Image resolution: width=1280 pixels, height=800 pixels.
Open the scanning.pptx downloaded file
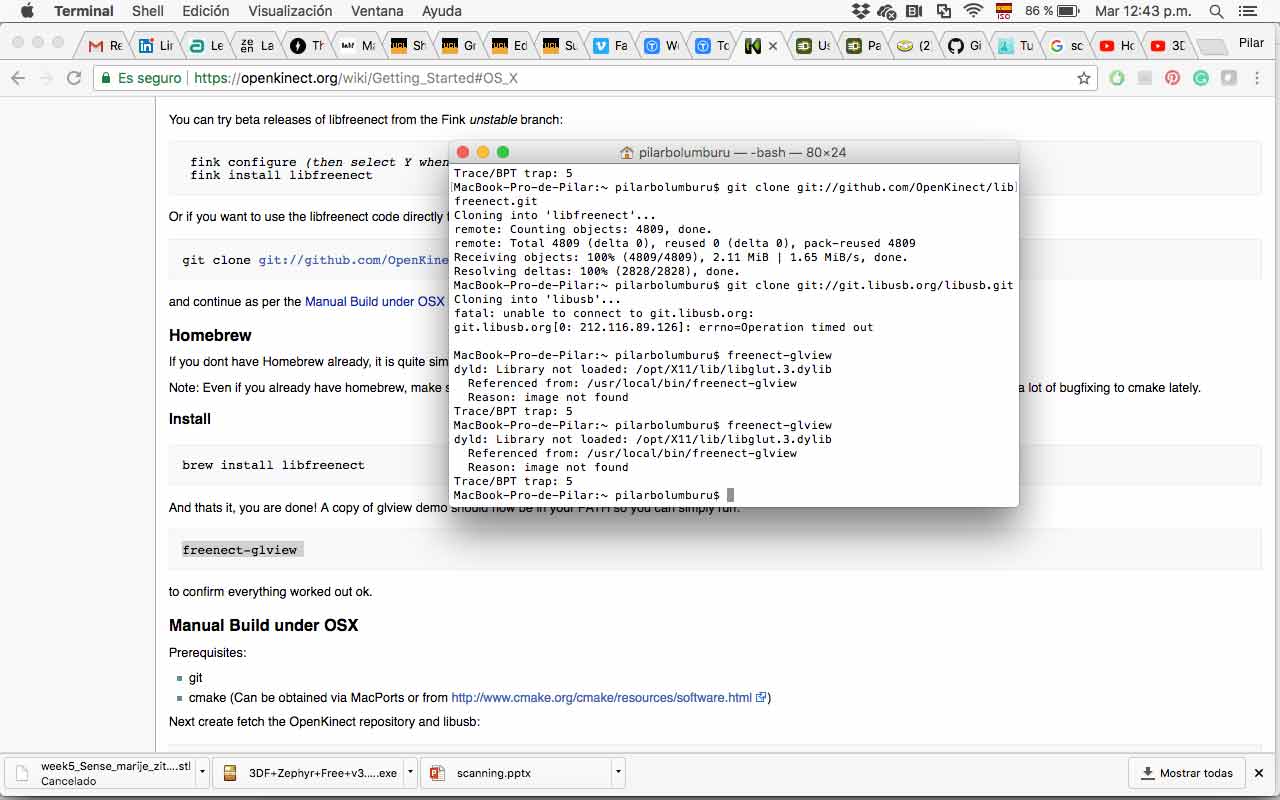point(517,773)
